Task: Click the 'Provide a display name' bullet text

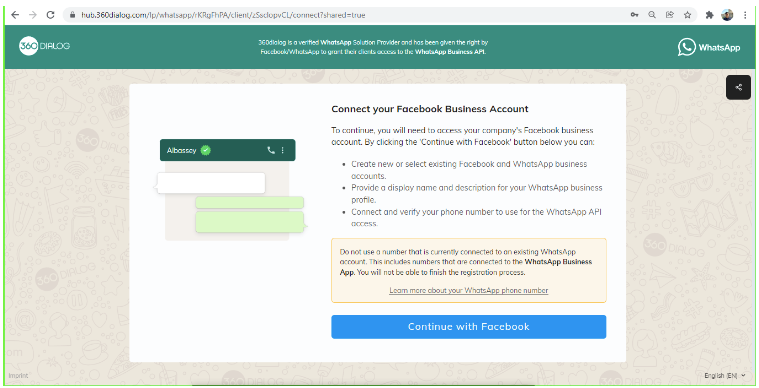Action: coord(477,194)
